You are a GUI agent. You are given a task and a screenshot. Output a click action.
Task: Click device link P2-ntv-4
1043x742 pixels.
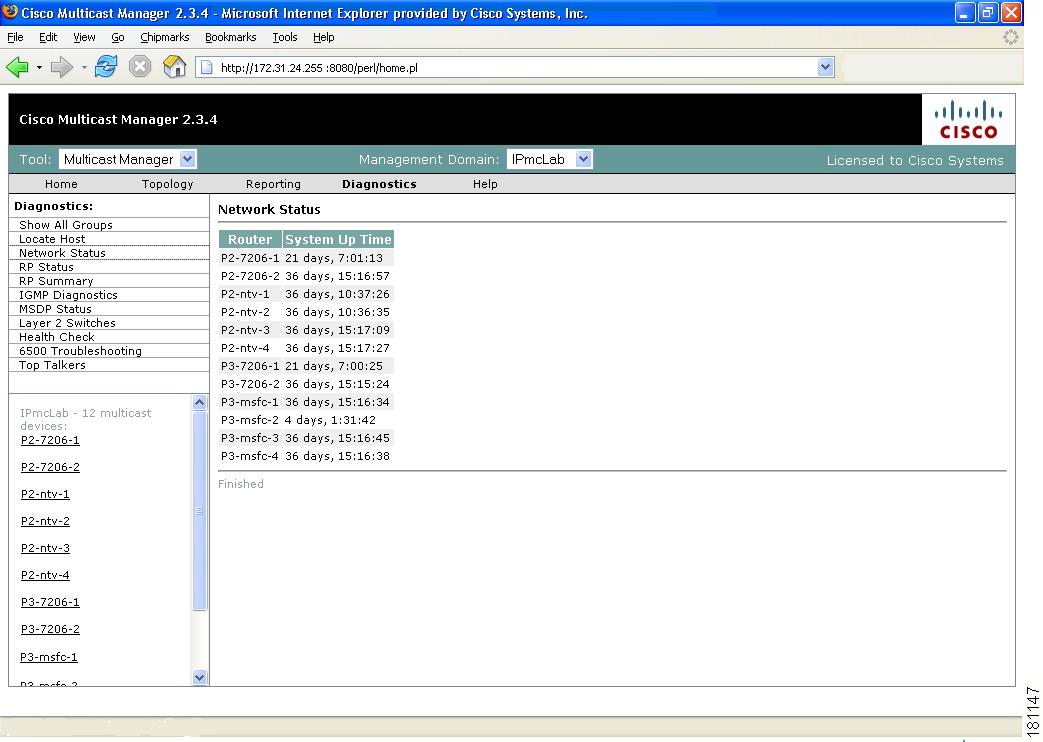tap(45, 575)
